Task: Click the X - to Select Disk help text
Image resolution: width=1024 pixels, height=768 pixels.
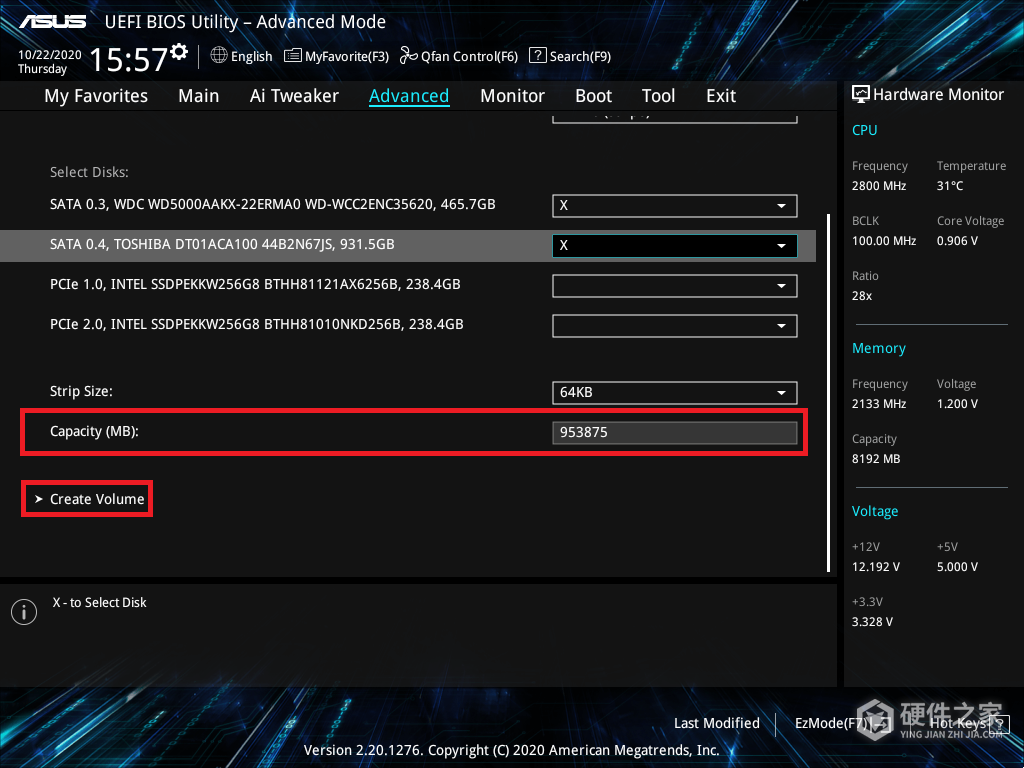Action: tap(99, 603)
